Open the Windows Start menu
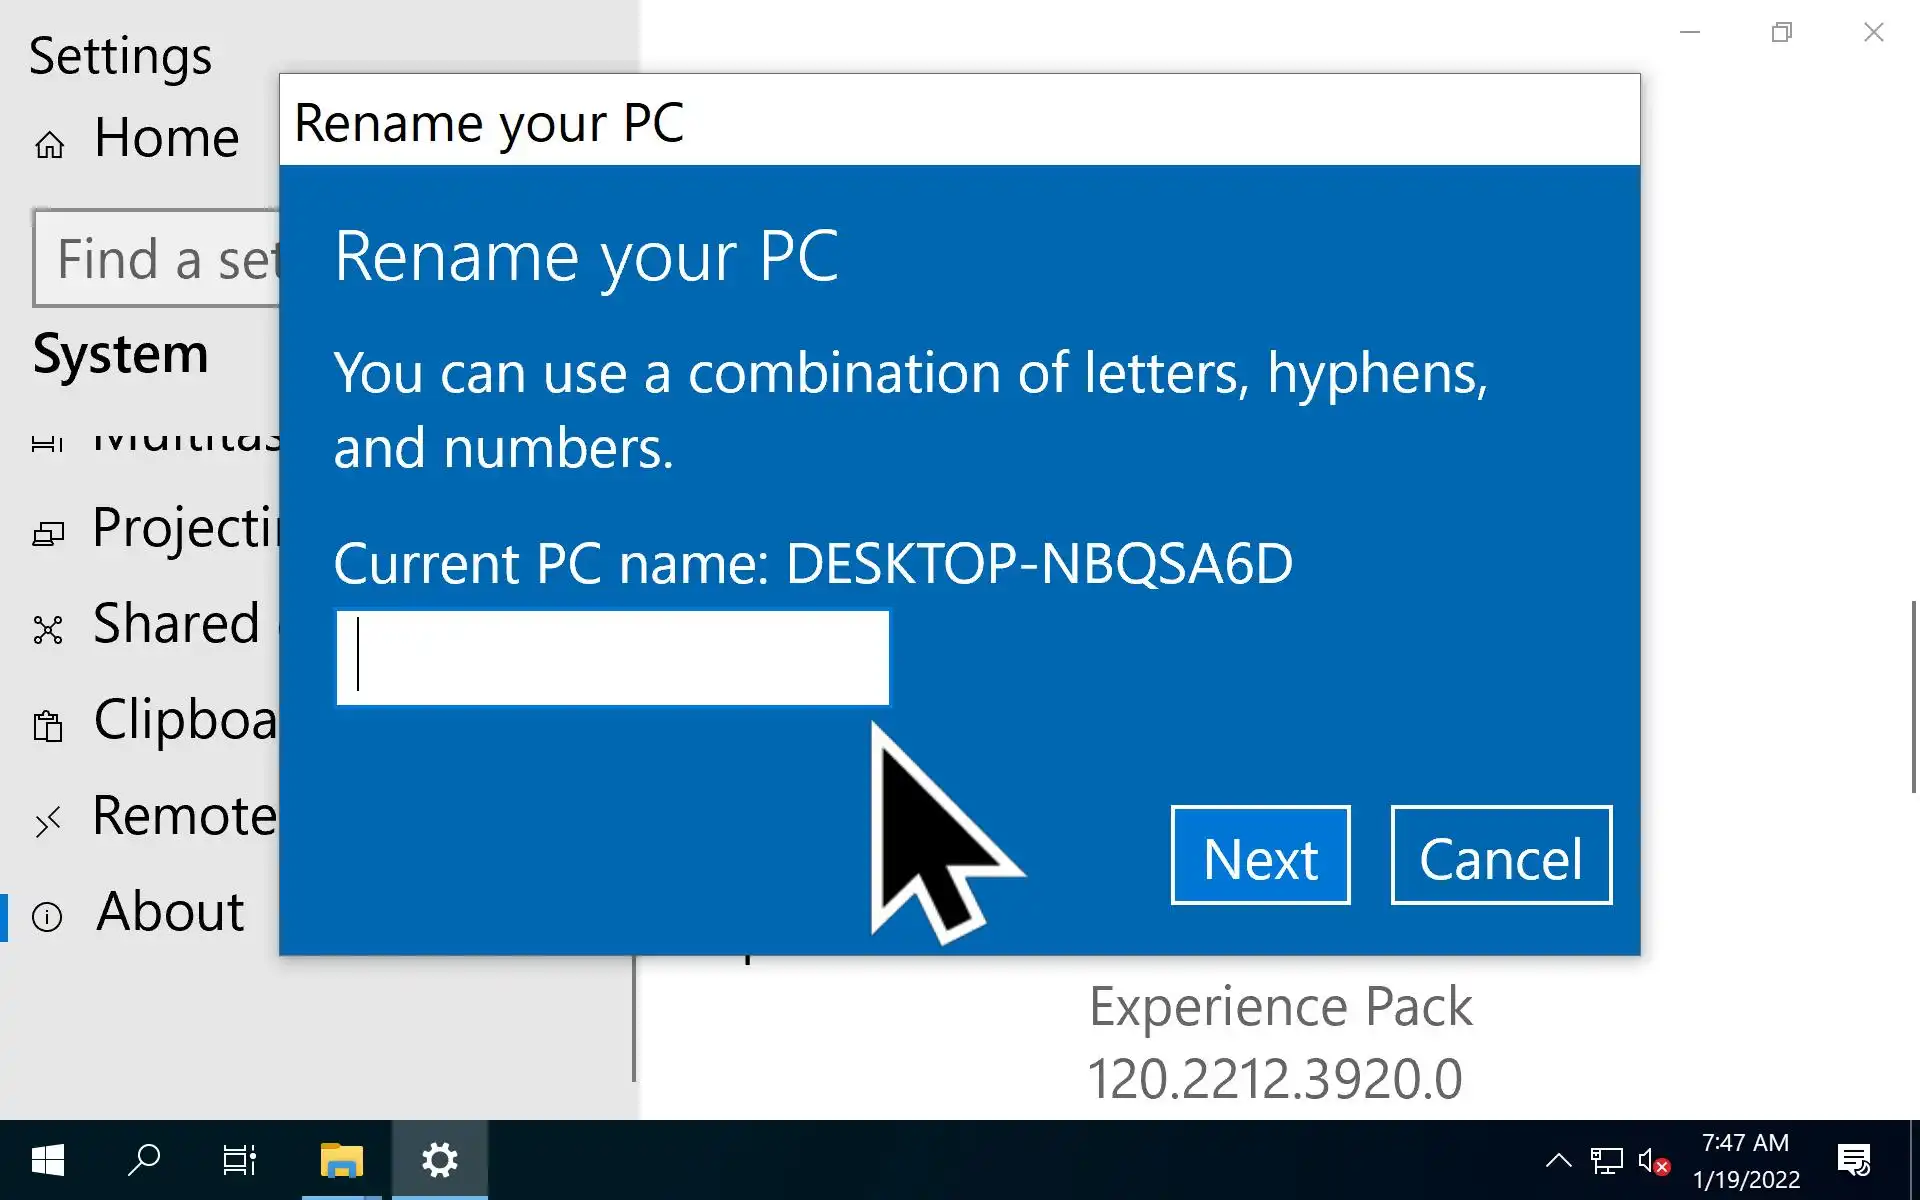 pyautogui.click(x=47, y=1160)
